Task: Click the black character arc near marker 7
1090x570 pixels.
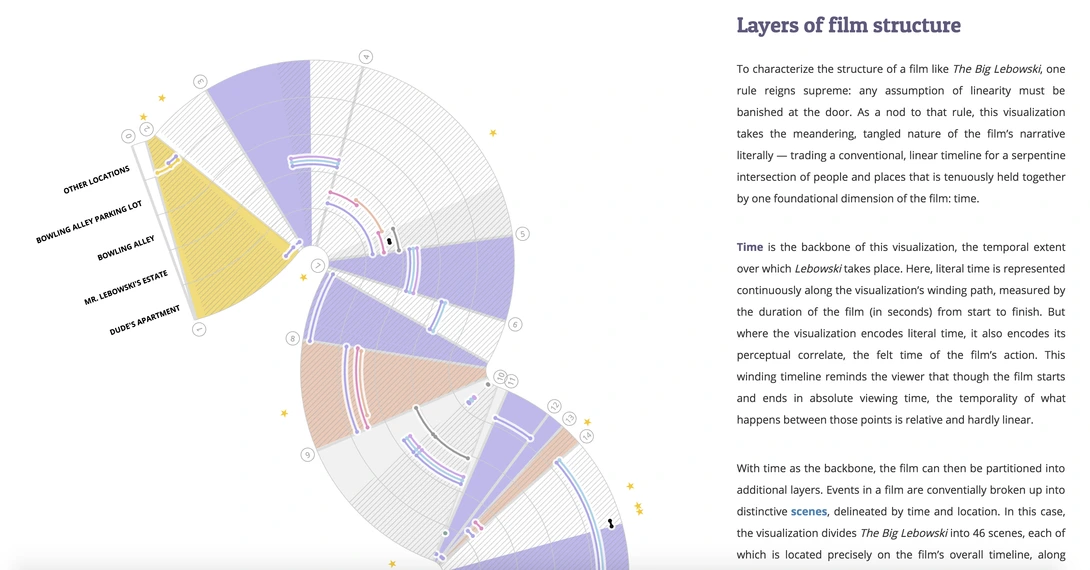Action: tap(389, 241)
